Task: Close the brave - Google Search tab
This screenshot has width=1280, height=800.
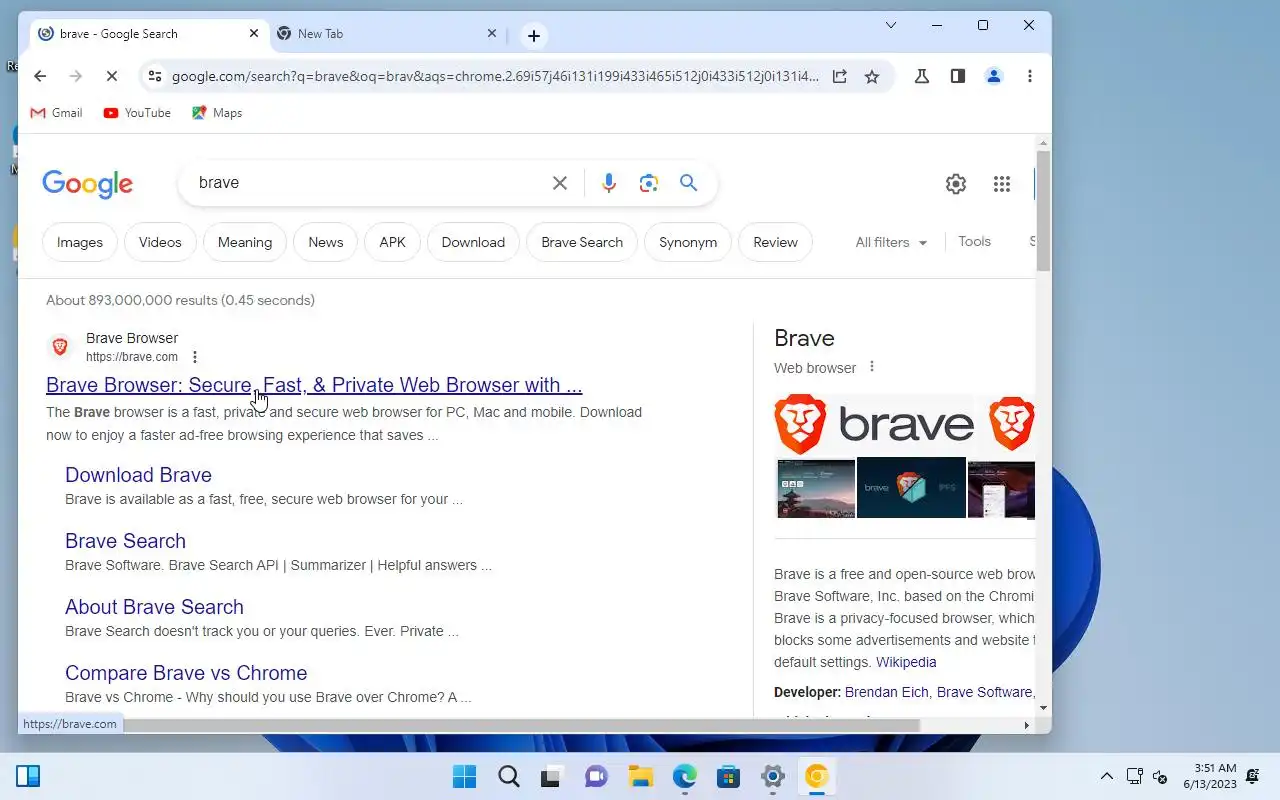Action: click(x=254, y=33)
